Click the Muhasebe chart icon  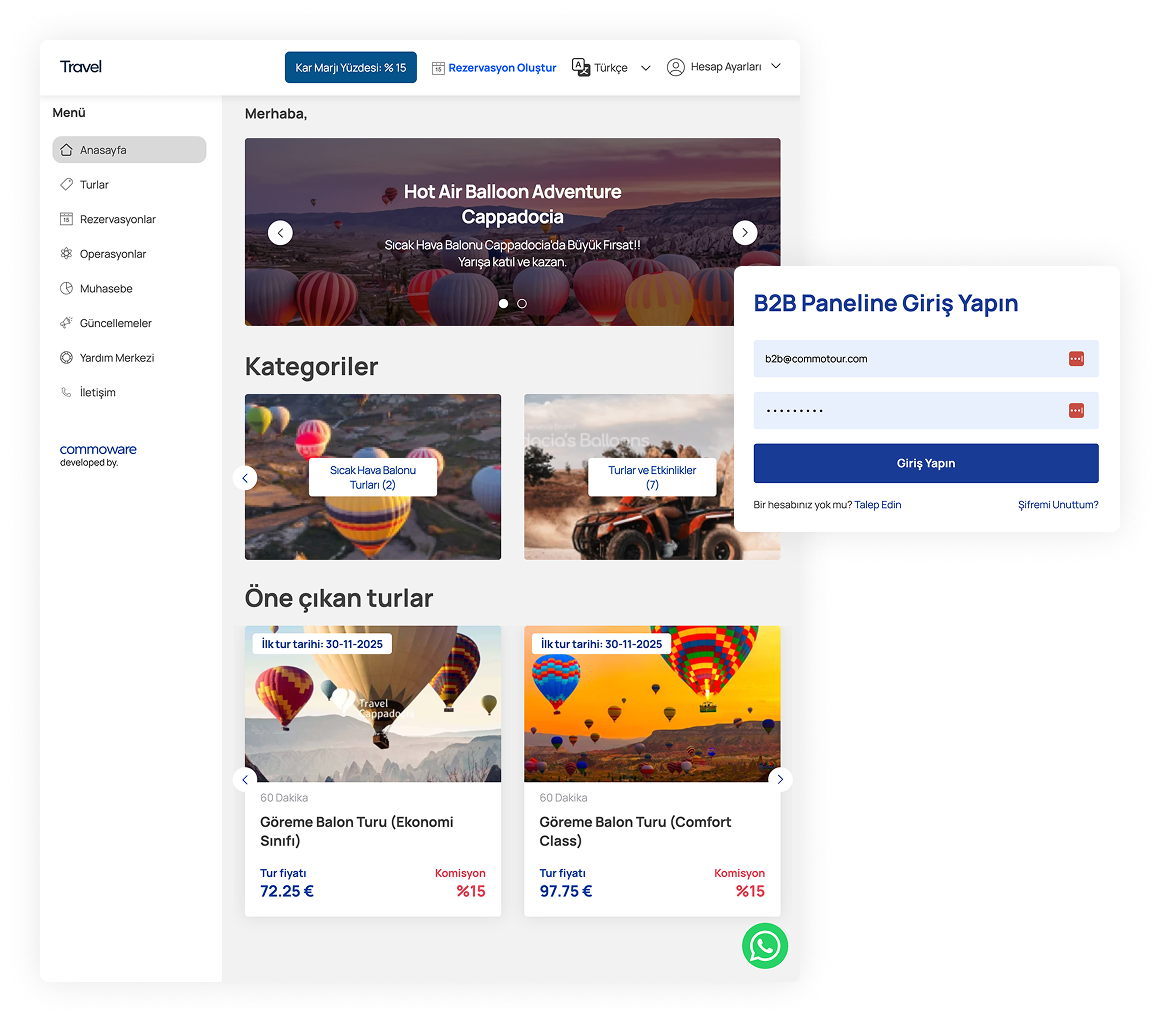click(66, 289)
